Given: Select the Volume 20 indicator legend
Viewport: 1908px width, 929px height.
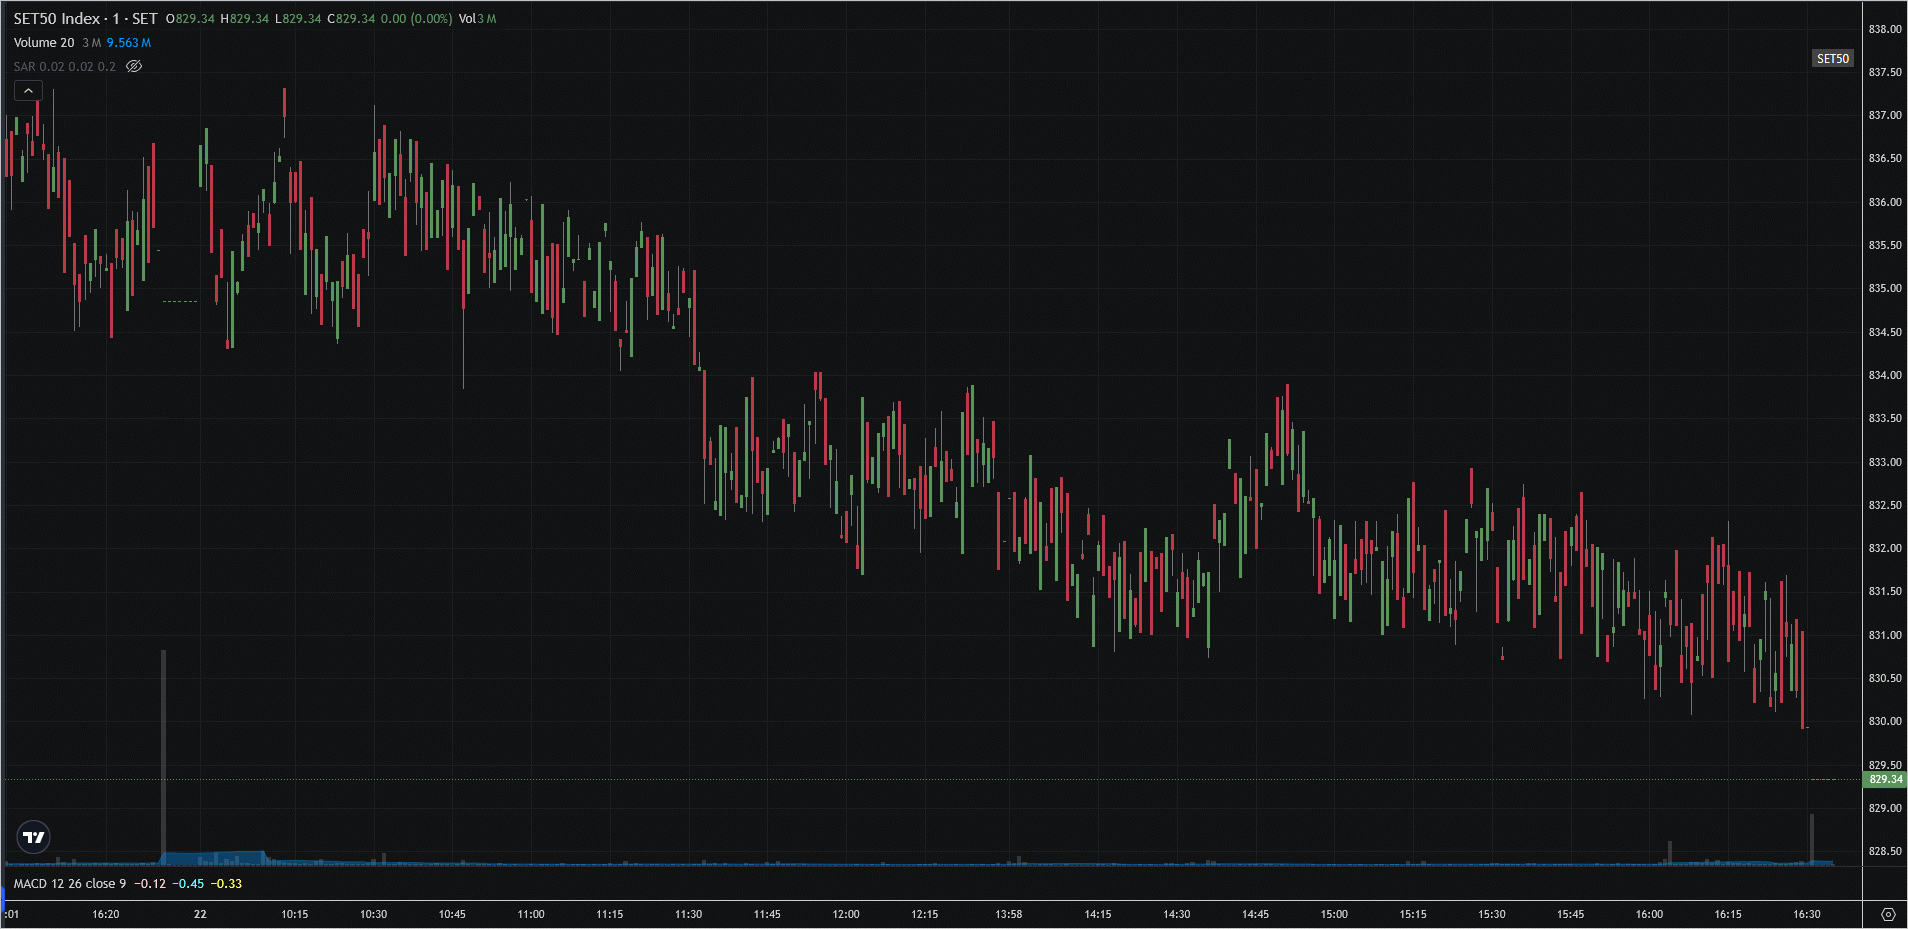Looking at the screenshot, I should click(44, 43).
